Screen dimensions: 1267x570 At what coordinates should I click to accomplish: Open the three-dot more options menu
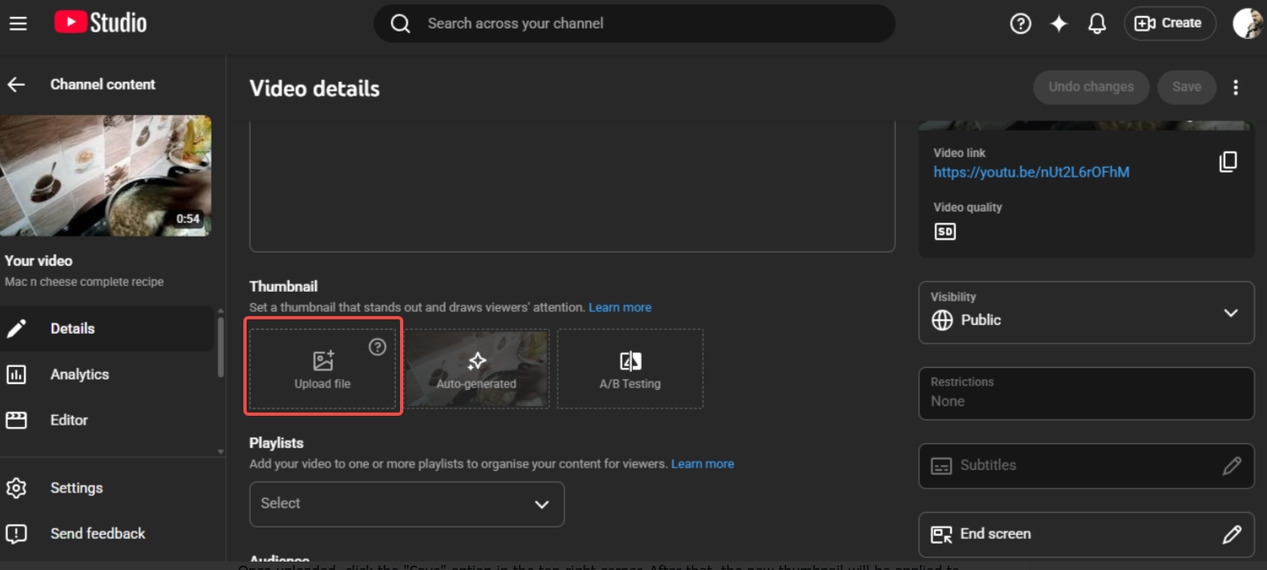(1236, 87)
